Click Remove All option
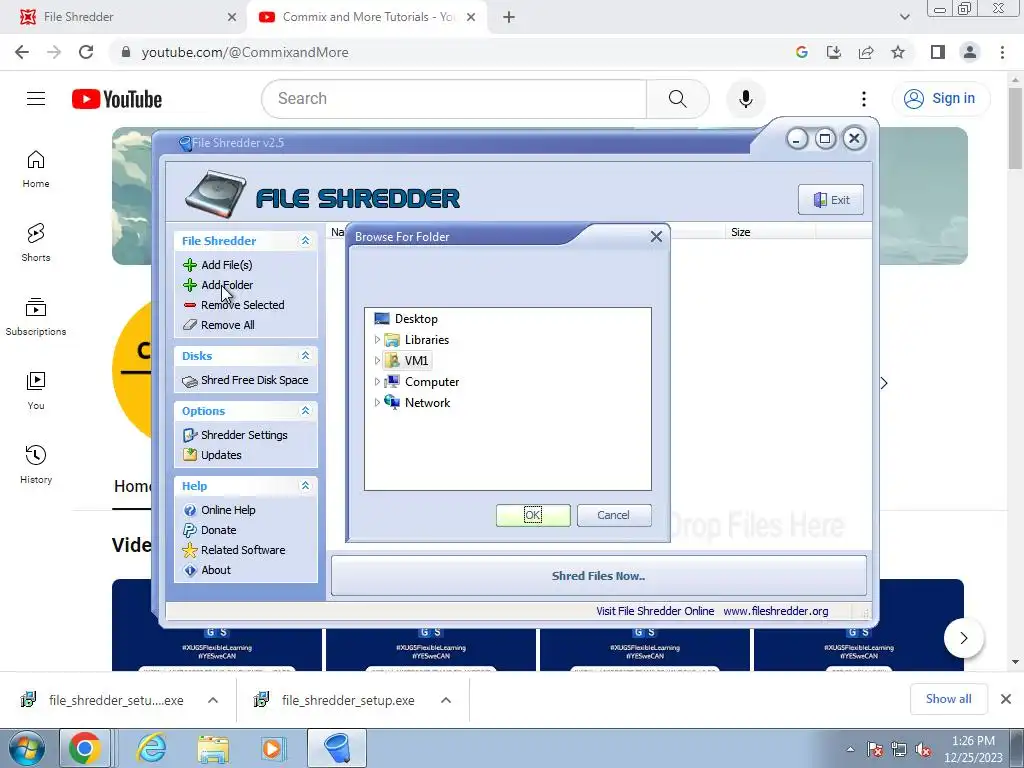1024x768 pixels. pyautogui.click(x=219, y=325)
